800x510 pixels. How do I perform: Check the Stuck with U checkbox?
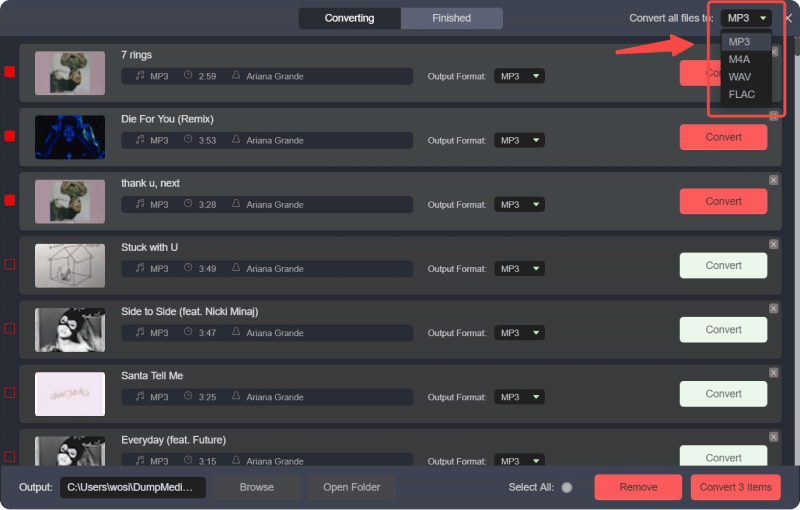coord(10,265)
